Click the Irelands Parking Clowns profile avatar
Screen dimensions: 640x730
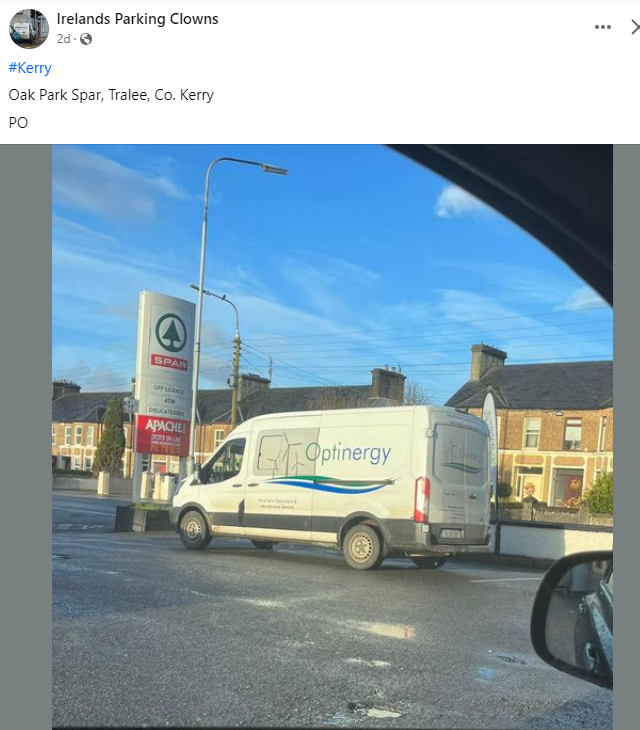click(x=29, y=29)
